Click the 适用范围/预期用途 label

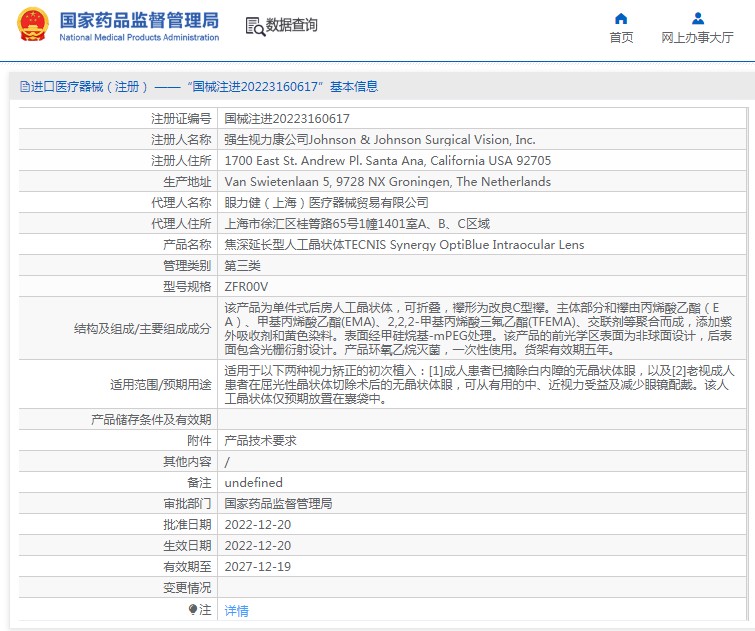[160, 385]
